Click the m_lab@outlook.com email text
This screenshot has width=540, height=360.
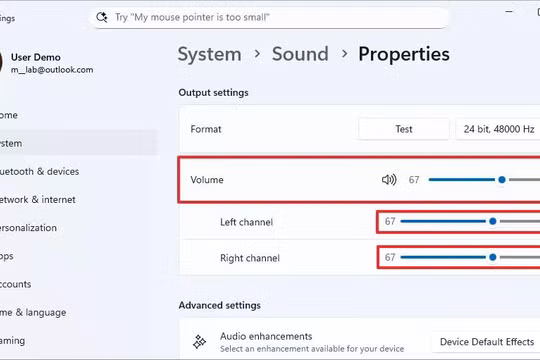coord(52,70)
